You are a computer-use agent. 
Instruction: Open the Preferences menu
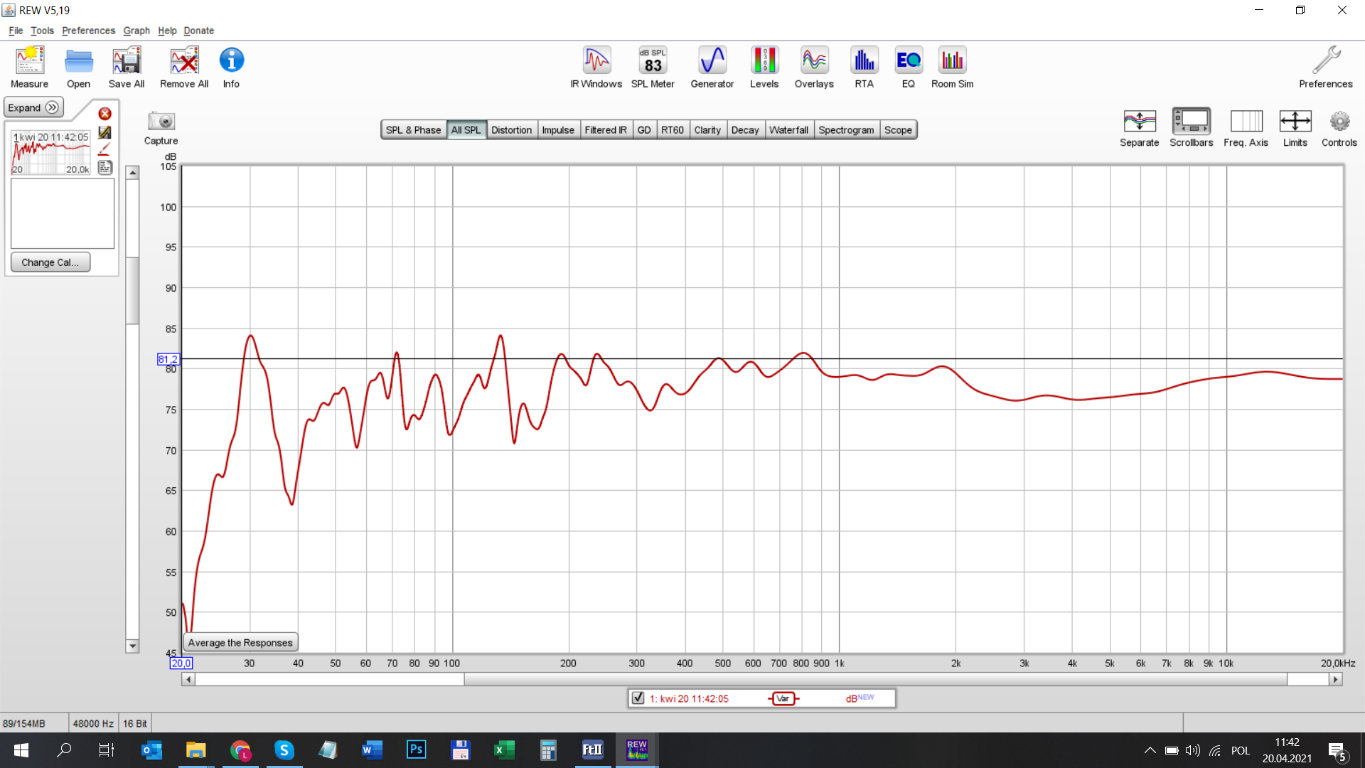coord(89,31)
